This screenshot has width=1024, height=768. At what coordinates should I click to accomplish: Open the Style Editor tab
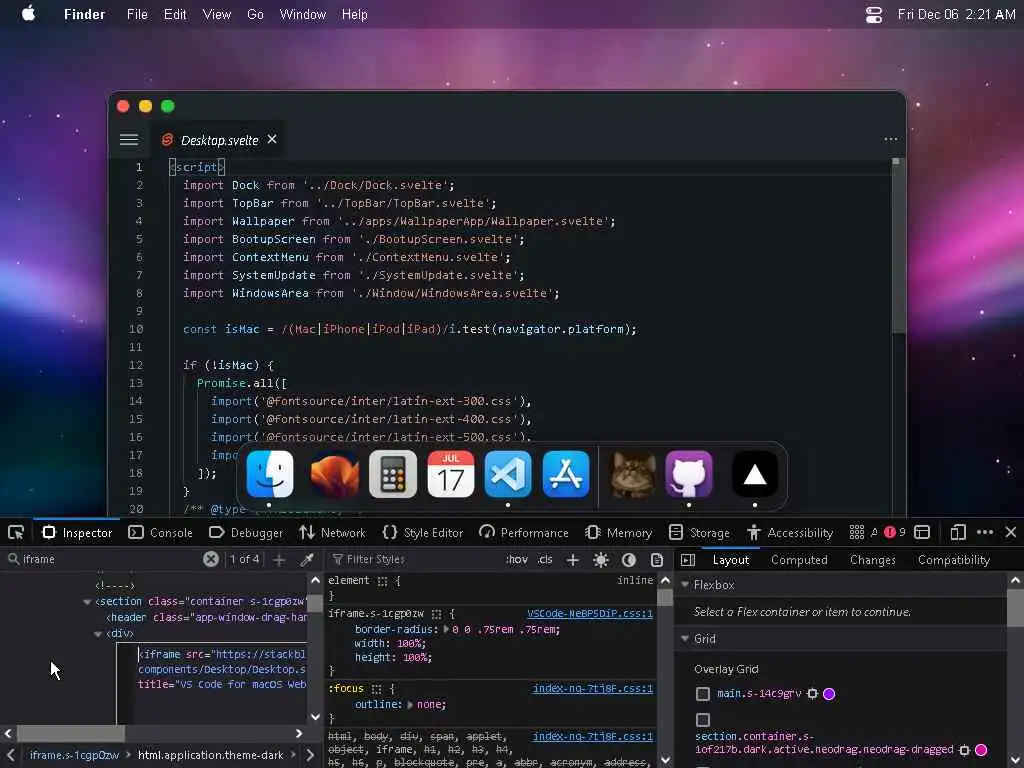(423, 532)
